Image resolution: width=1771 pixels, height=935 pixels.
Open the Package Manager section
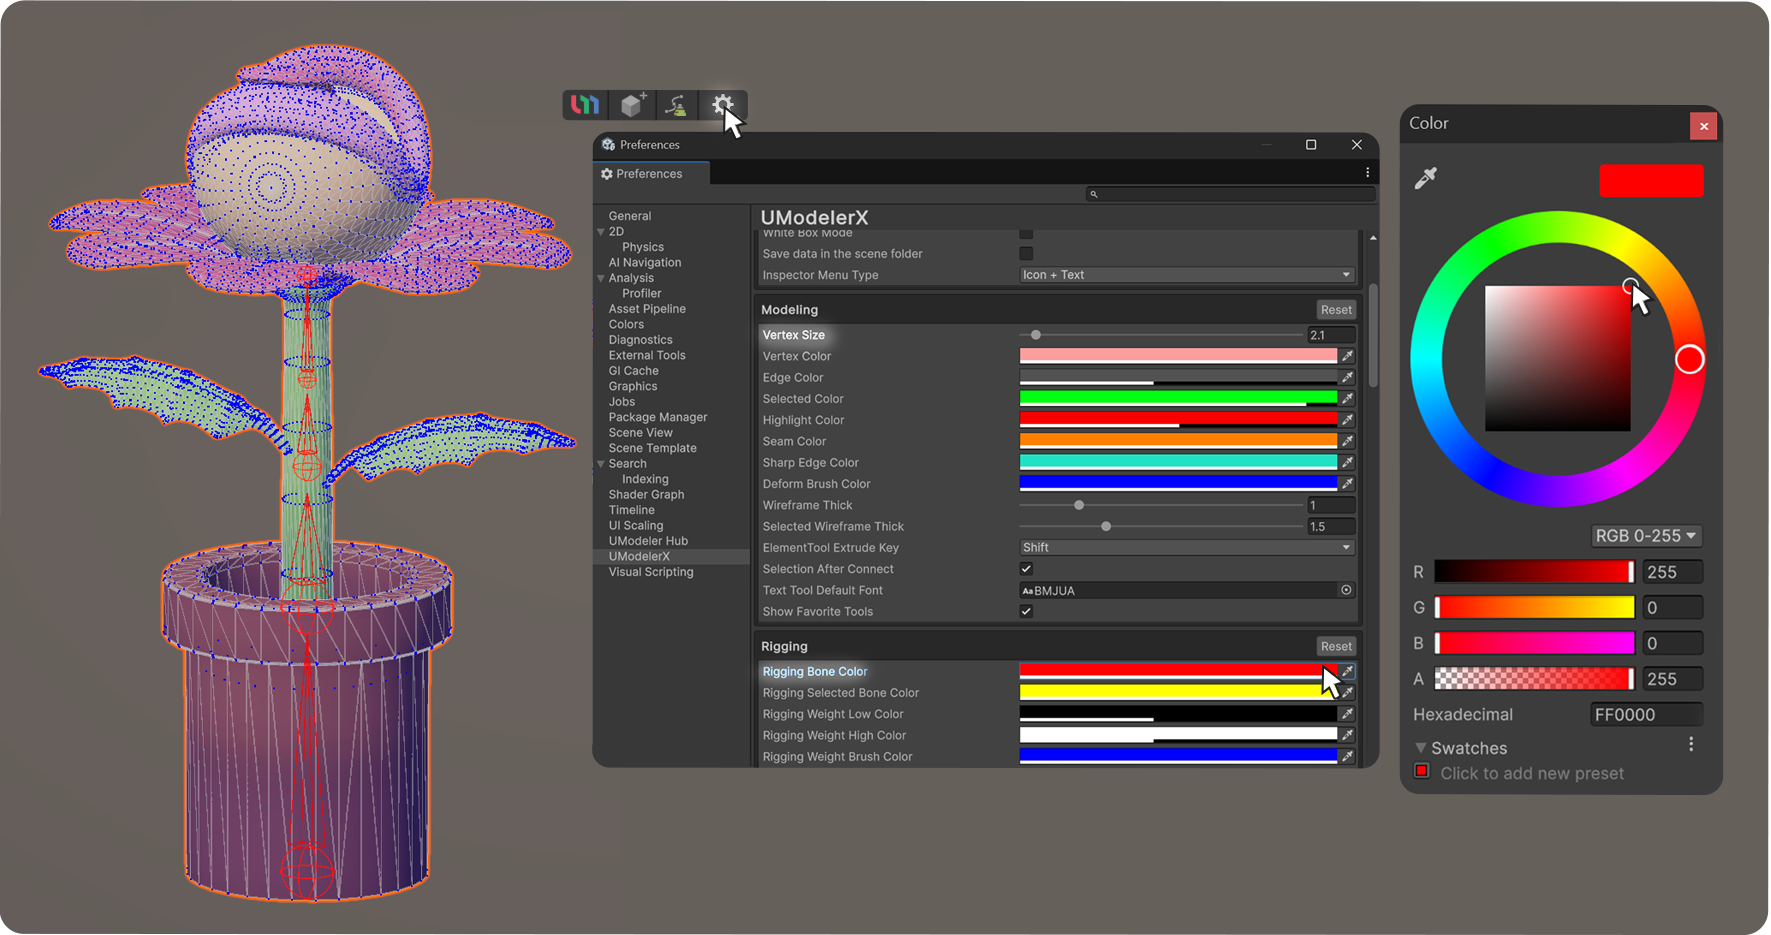(x=658, y=417)
